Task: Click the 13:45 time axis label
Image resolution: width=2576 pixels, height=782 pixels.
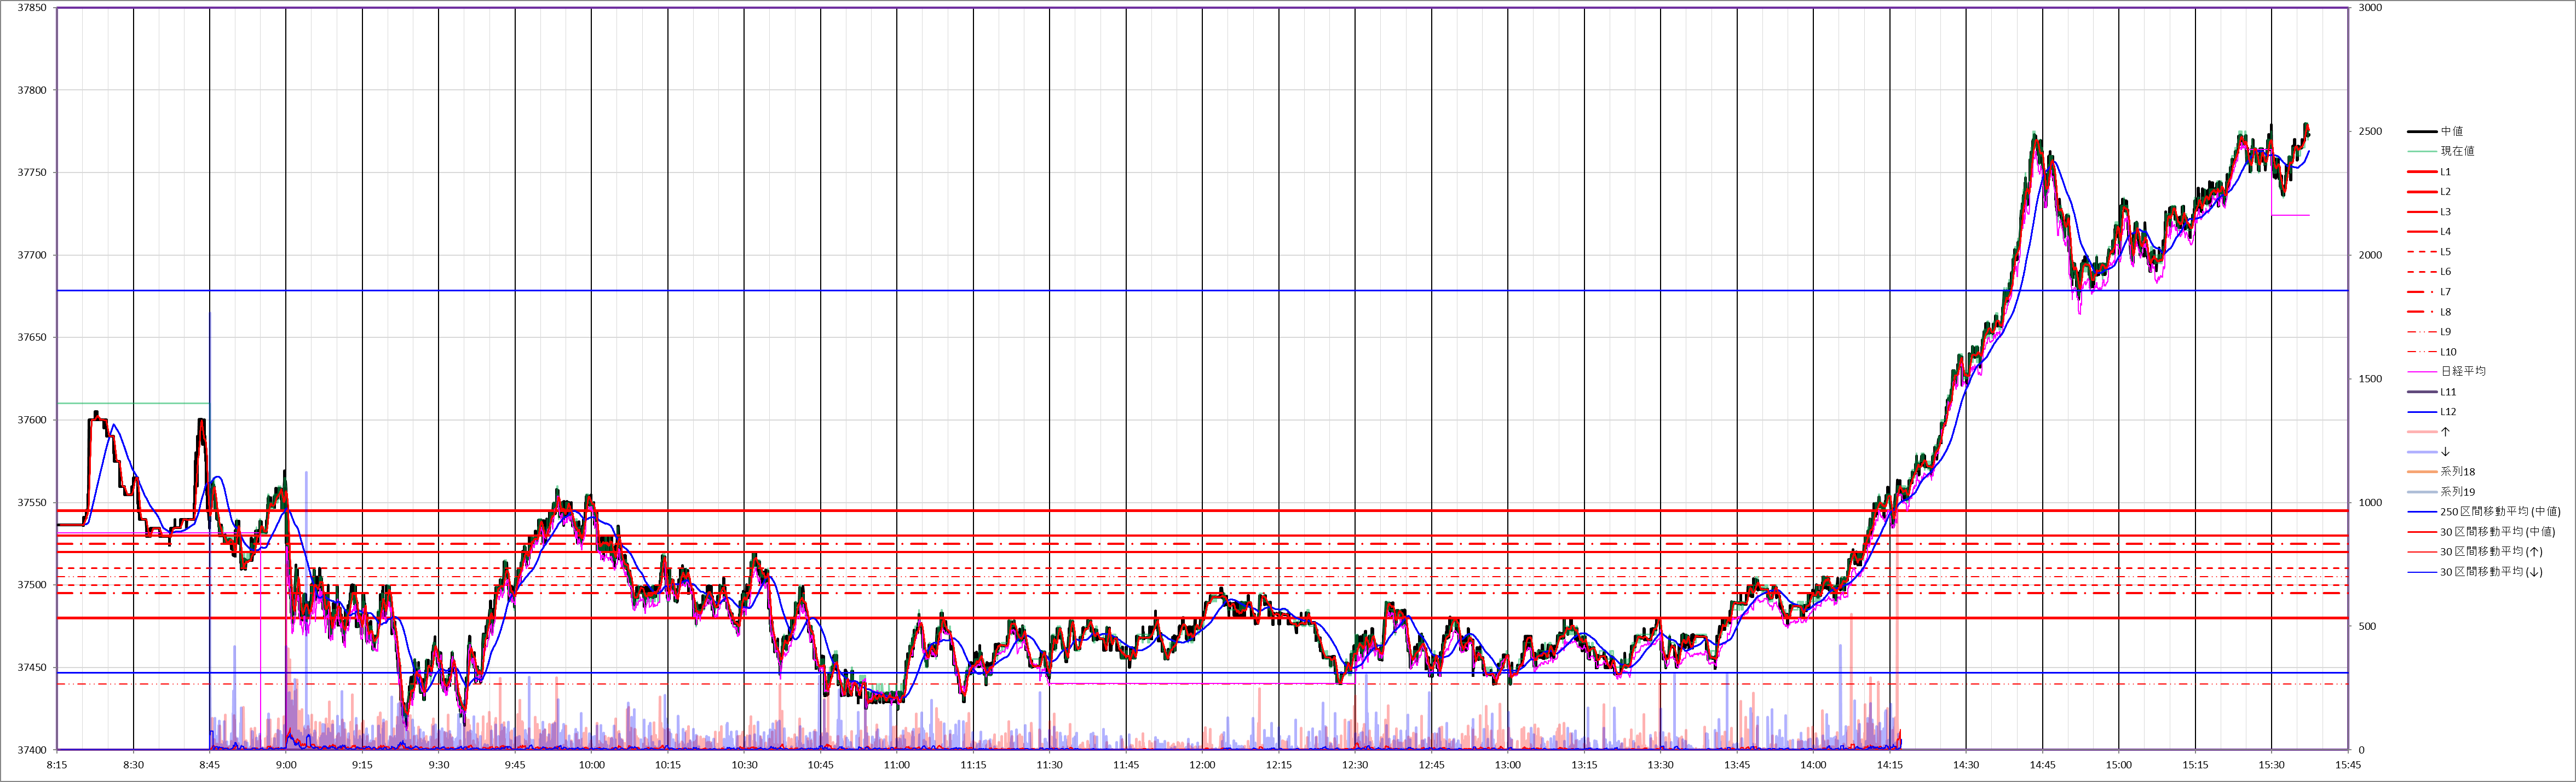Action: [1737, 765]
